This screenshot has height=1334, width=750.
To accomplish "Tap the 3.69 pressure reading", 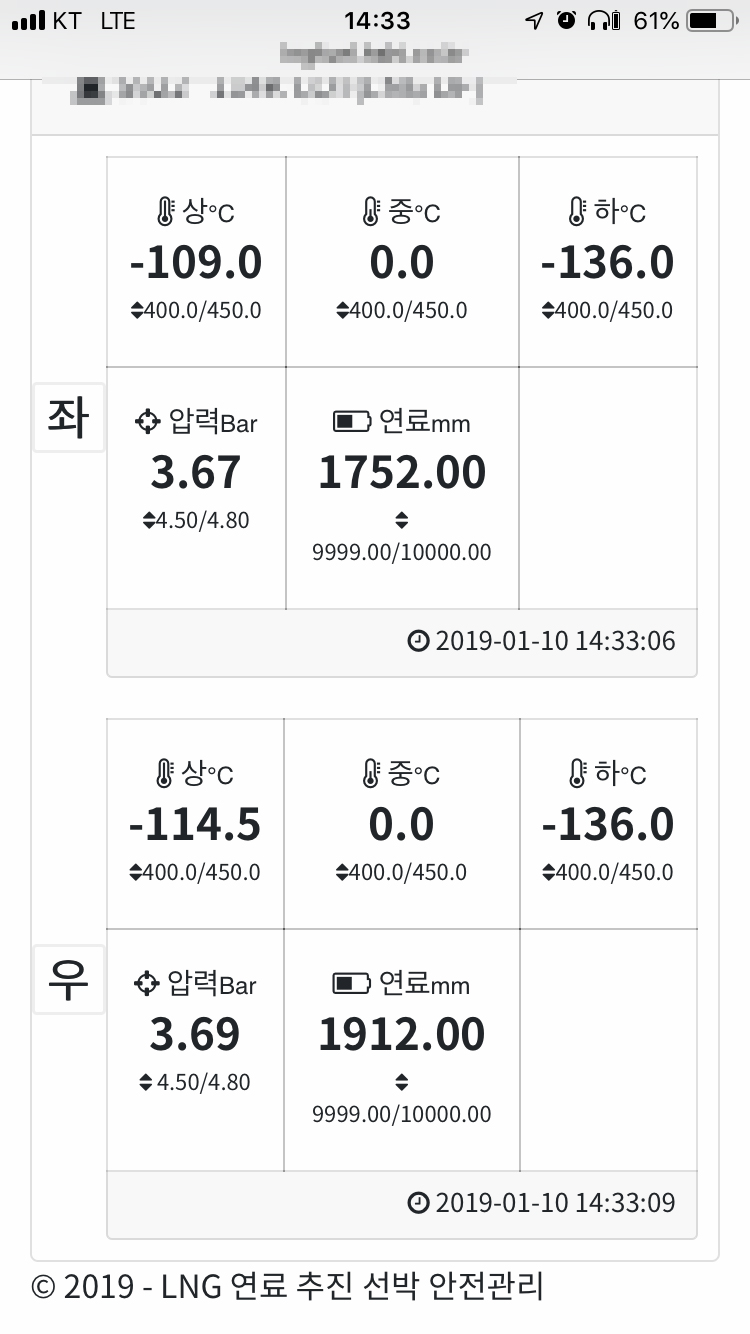I will point(195,1035).
